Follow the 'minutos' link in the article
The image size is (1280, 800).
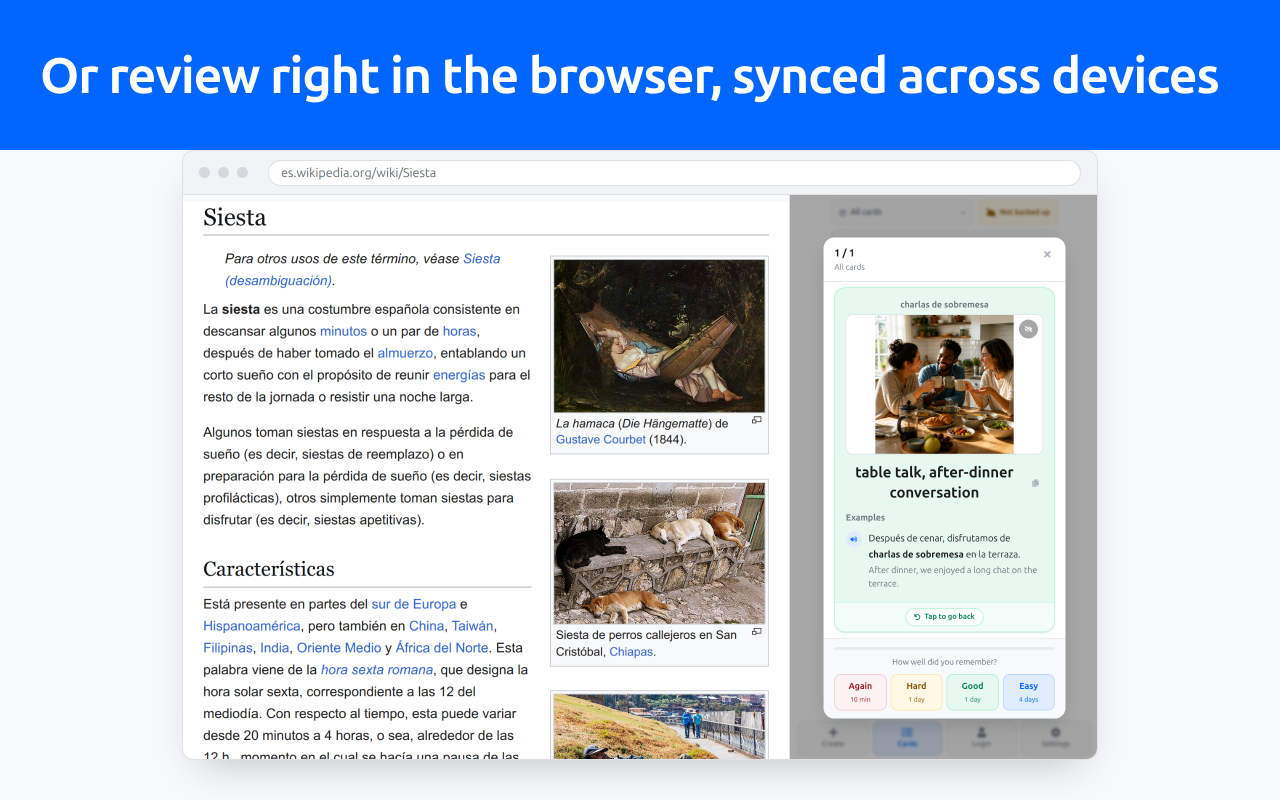(343, 331)
